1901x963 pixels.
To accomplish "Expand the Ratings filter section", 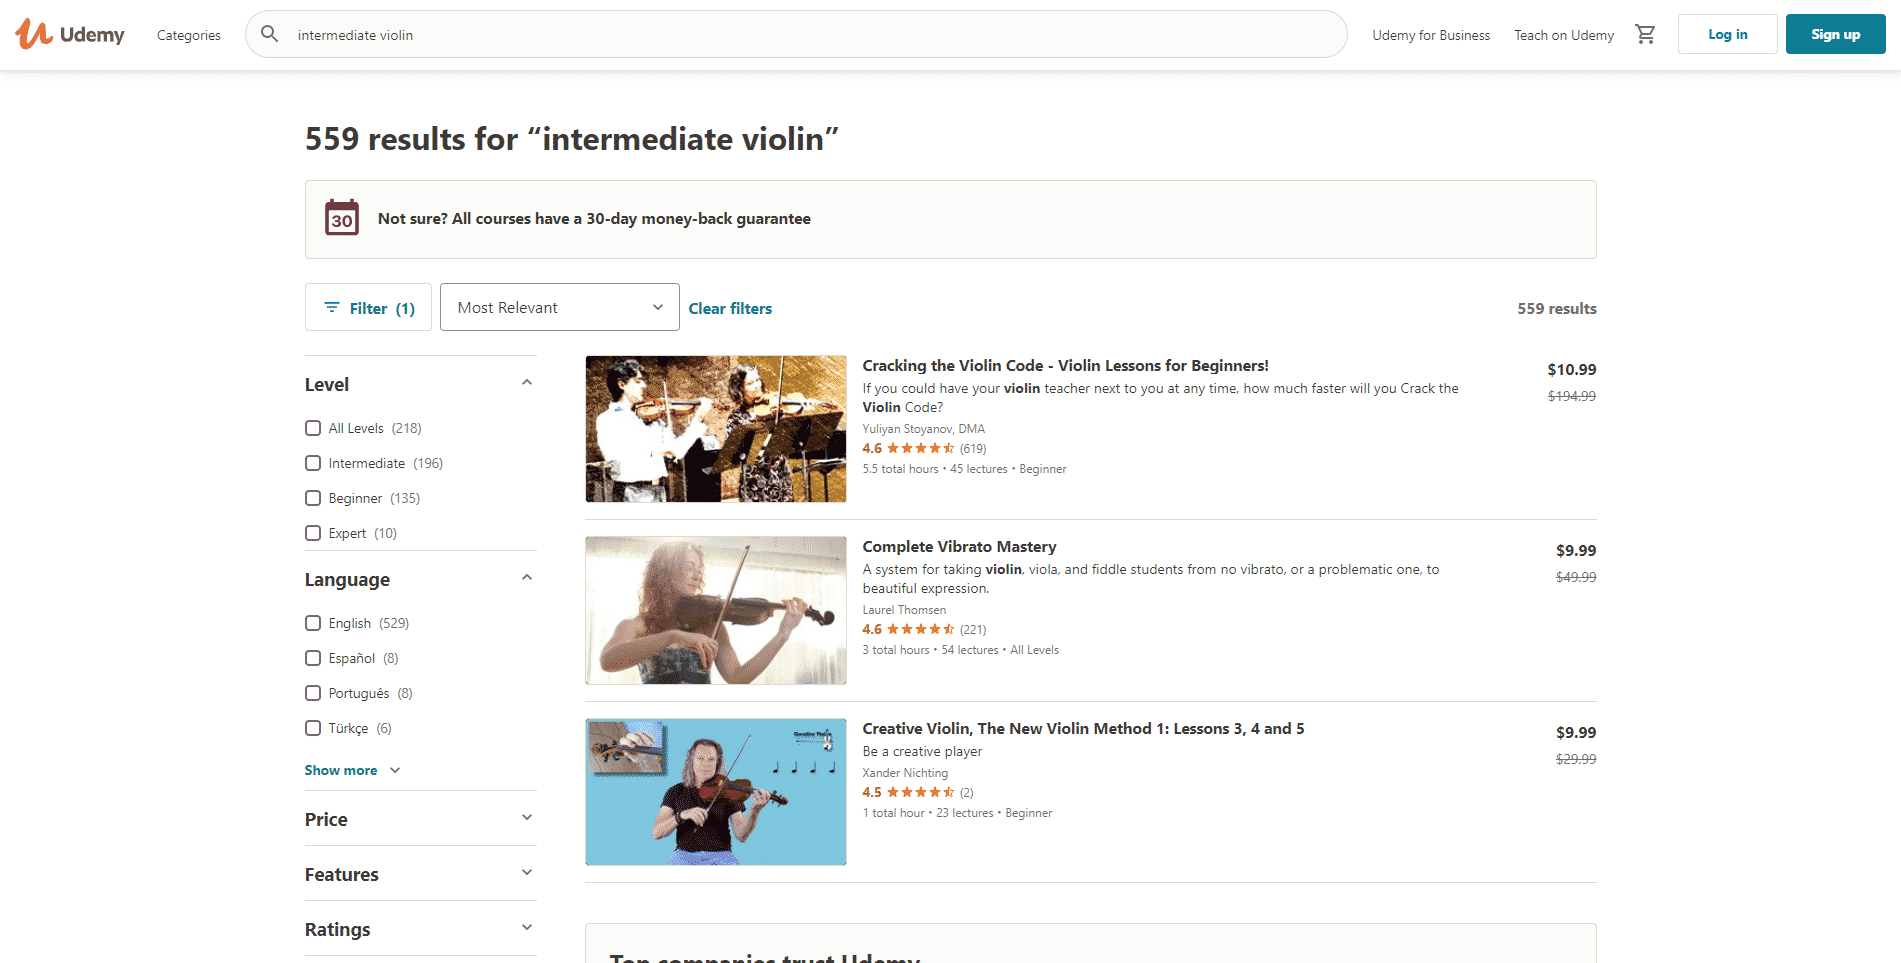I will [420, 929].
